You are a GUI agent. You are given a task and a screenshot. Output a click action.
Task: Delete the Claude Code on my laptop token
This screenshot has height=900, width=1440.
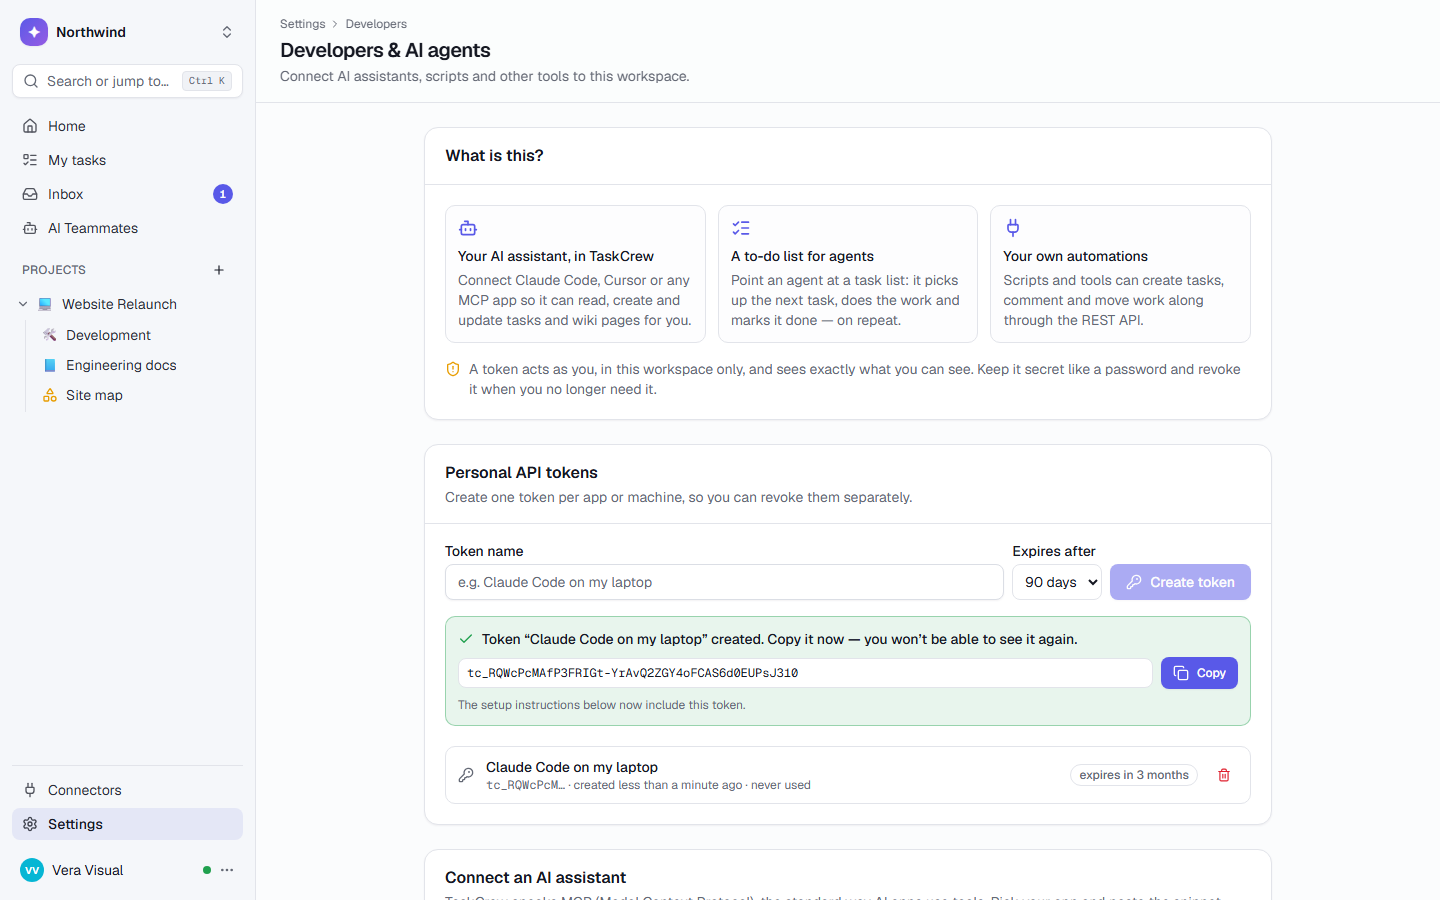coord(1224,775)
